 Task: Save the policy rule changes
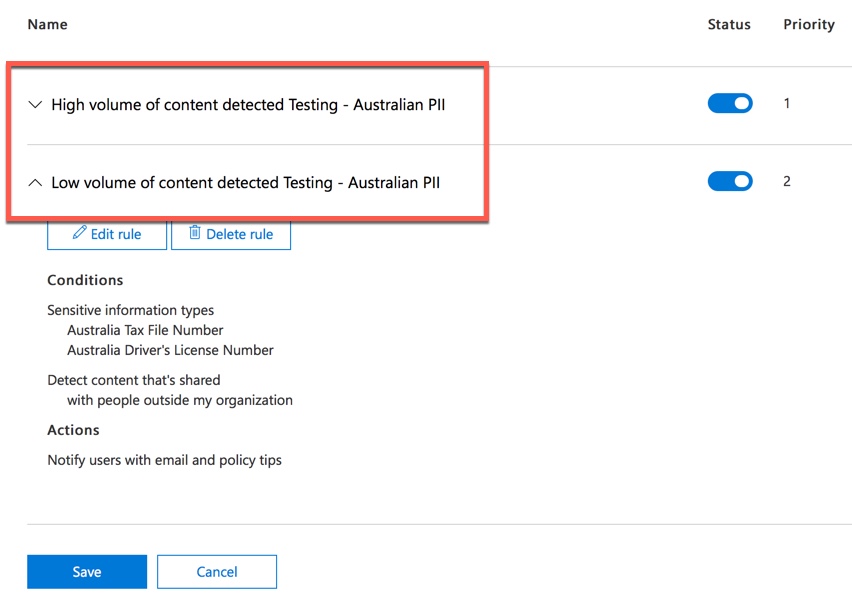[x=86, y=571]
